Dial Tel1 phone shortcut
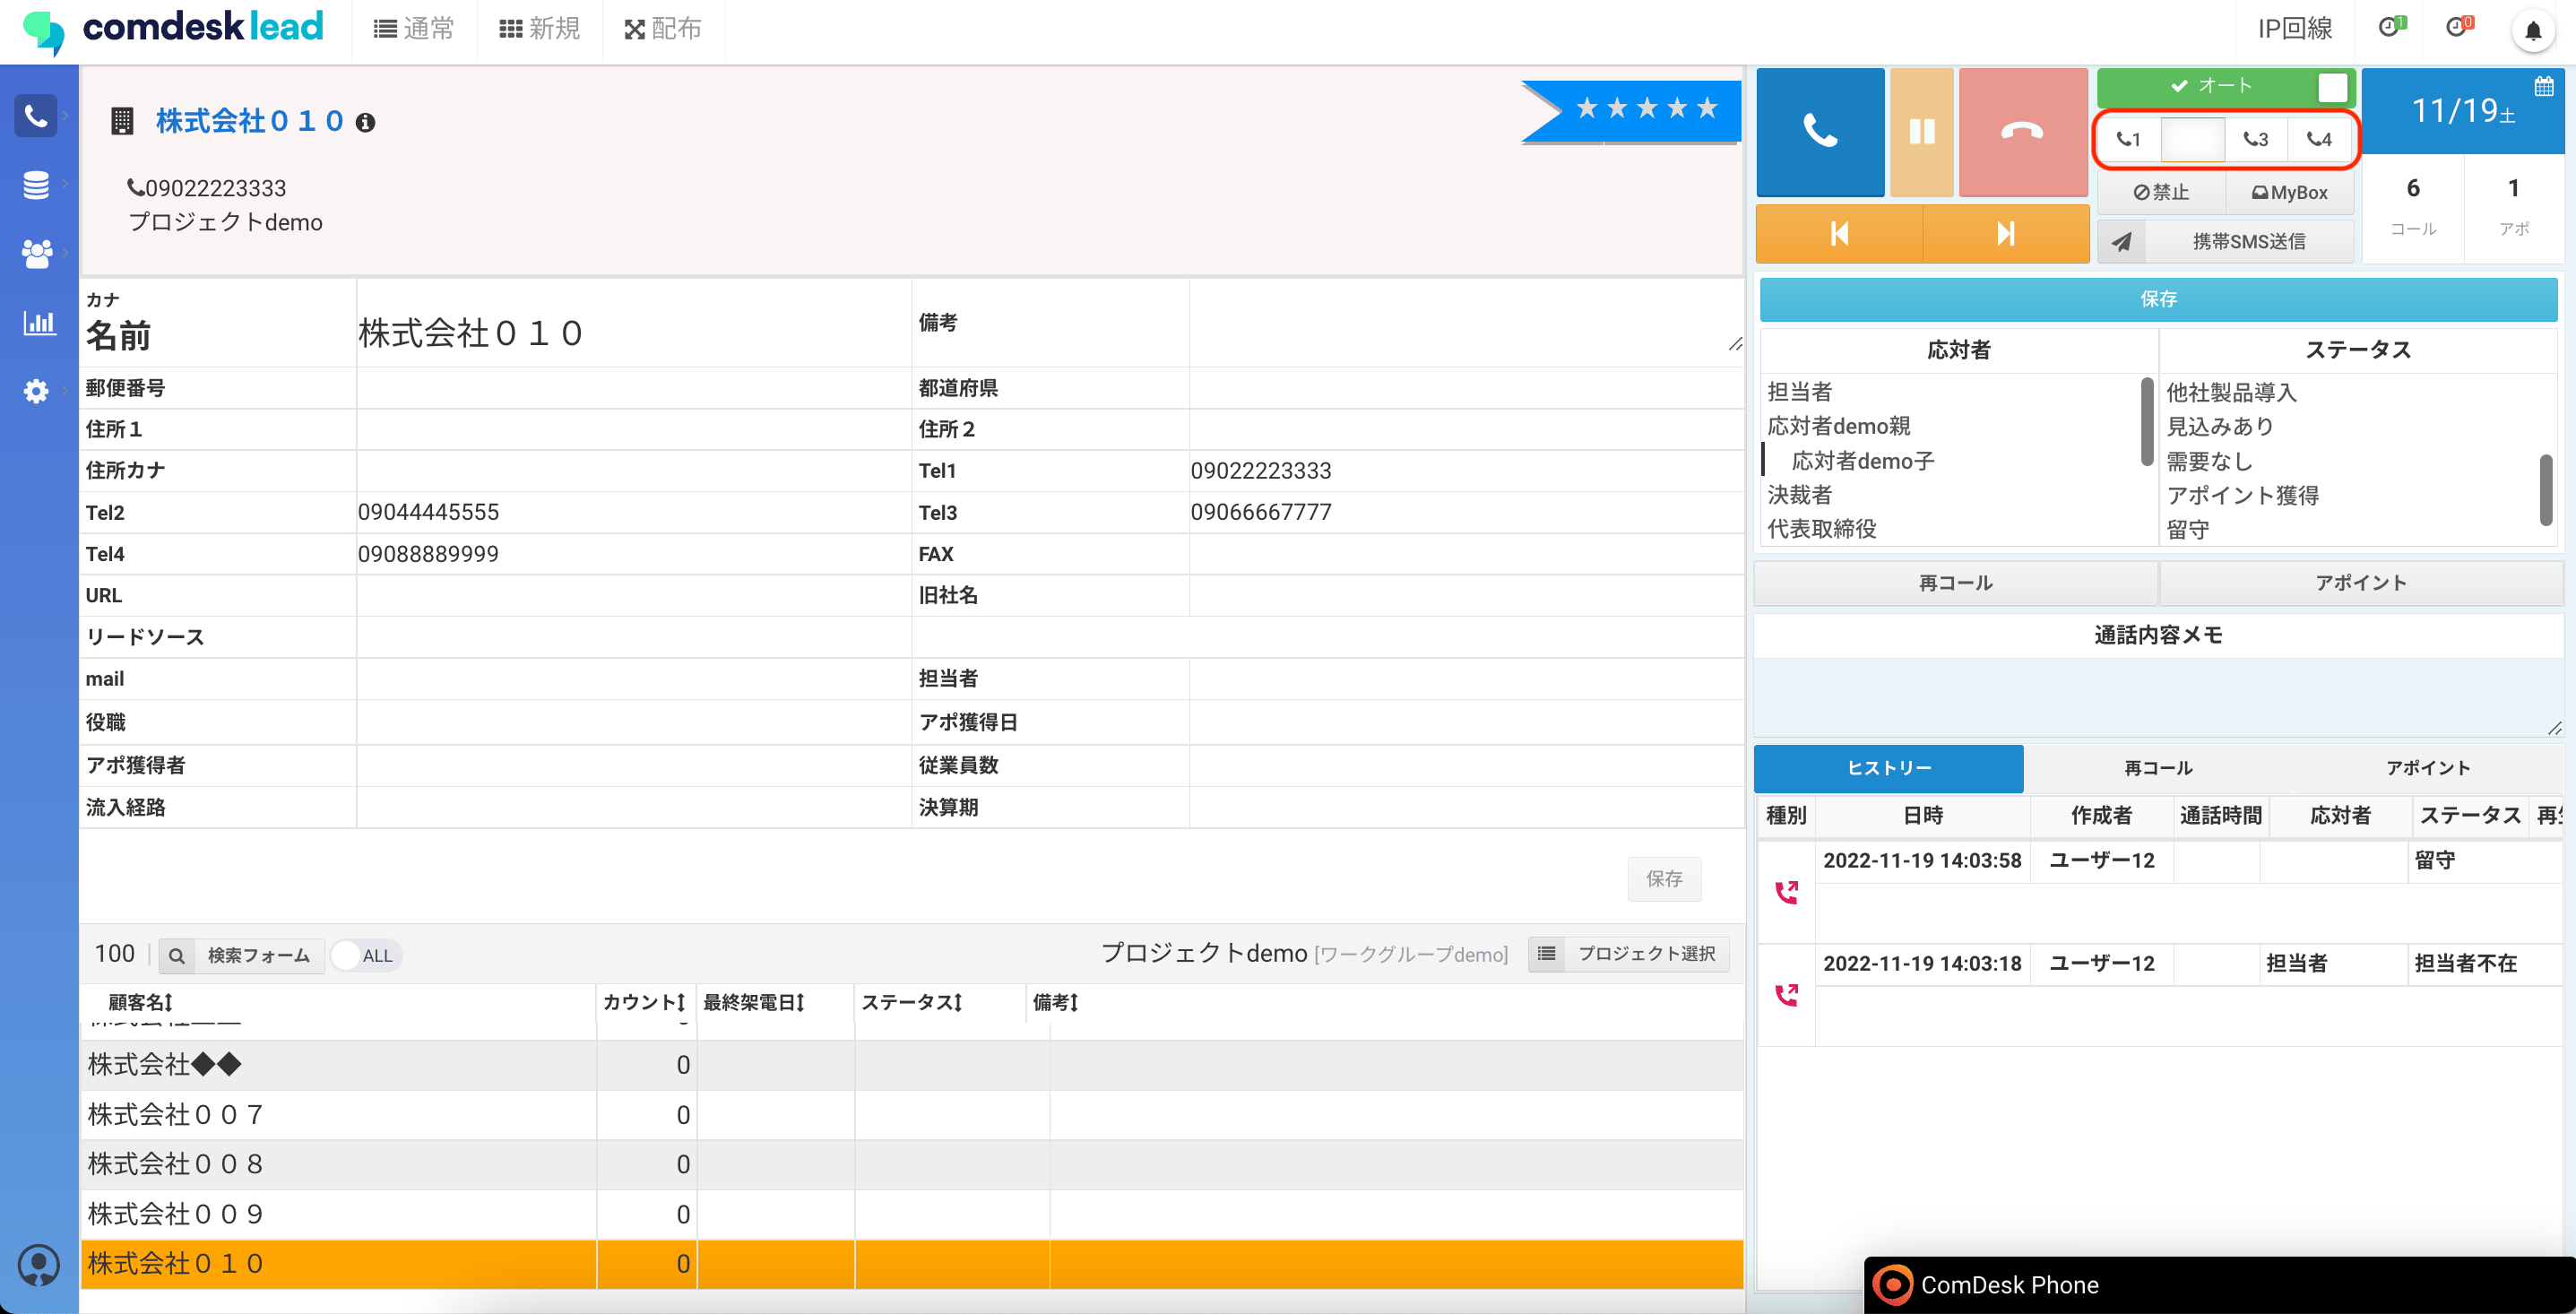2576x1314 pixels. 2129,139
